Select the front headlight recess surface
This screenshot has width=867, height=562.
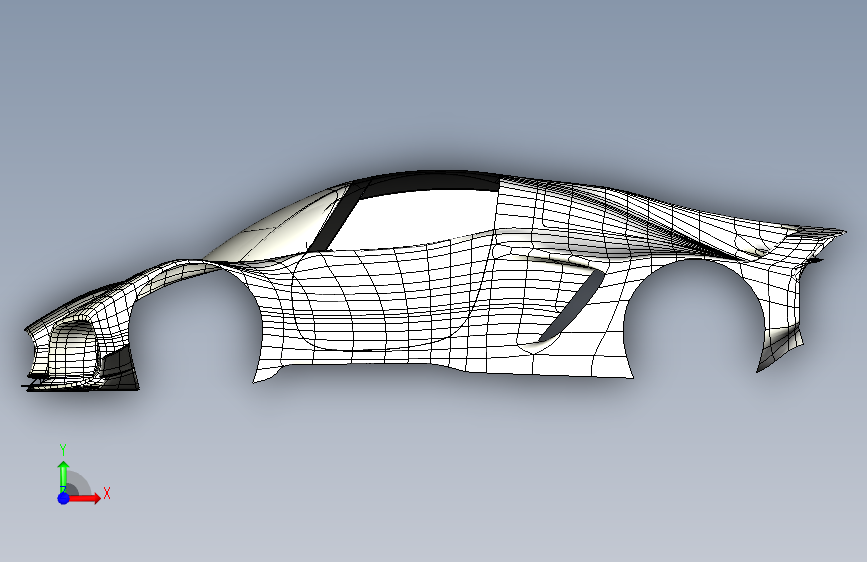pos(73,350)
